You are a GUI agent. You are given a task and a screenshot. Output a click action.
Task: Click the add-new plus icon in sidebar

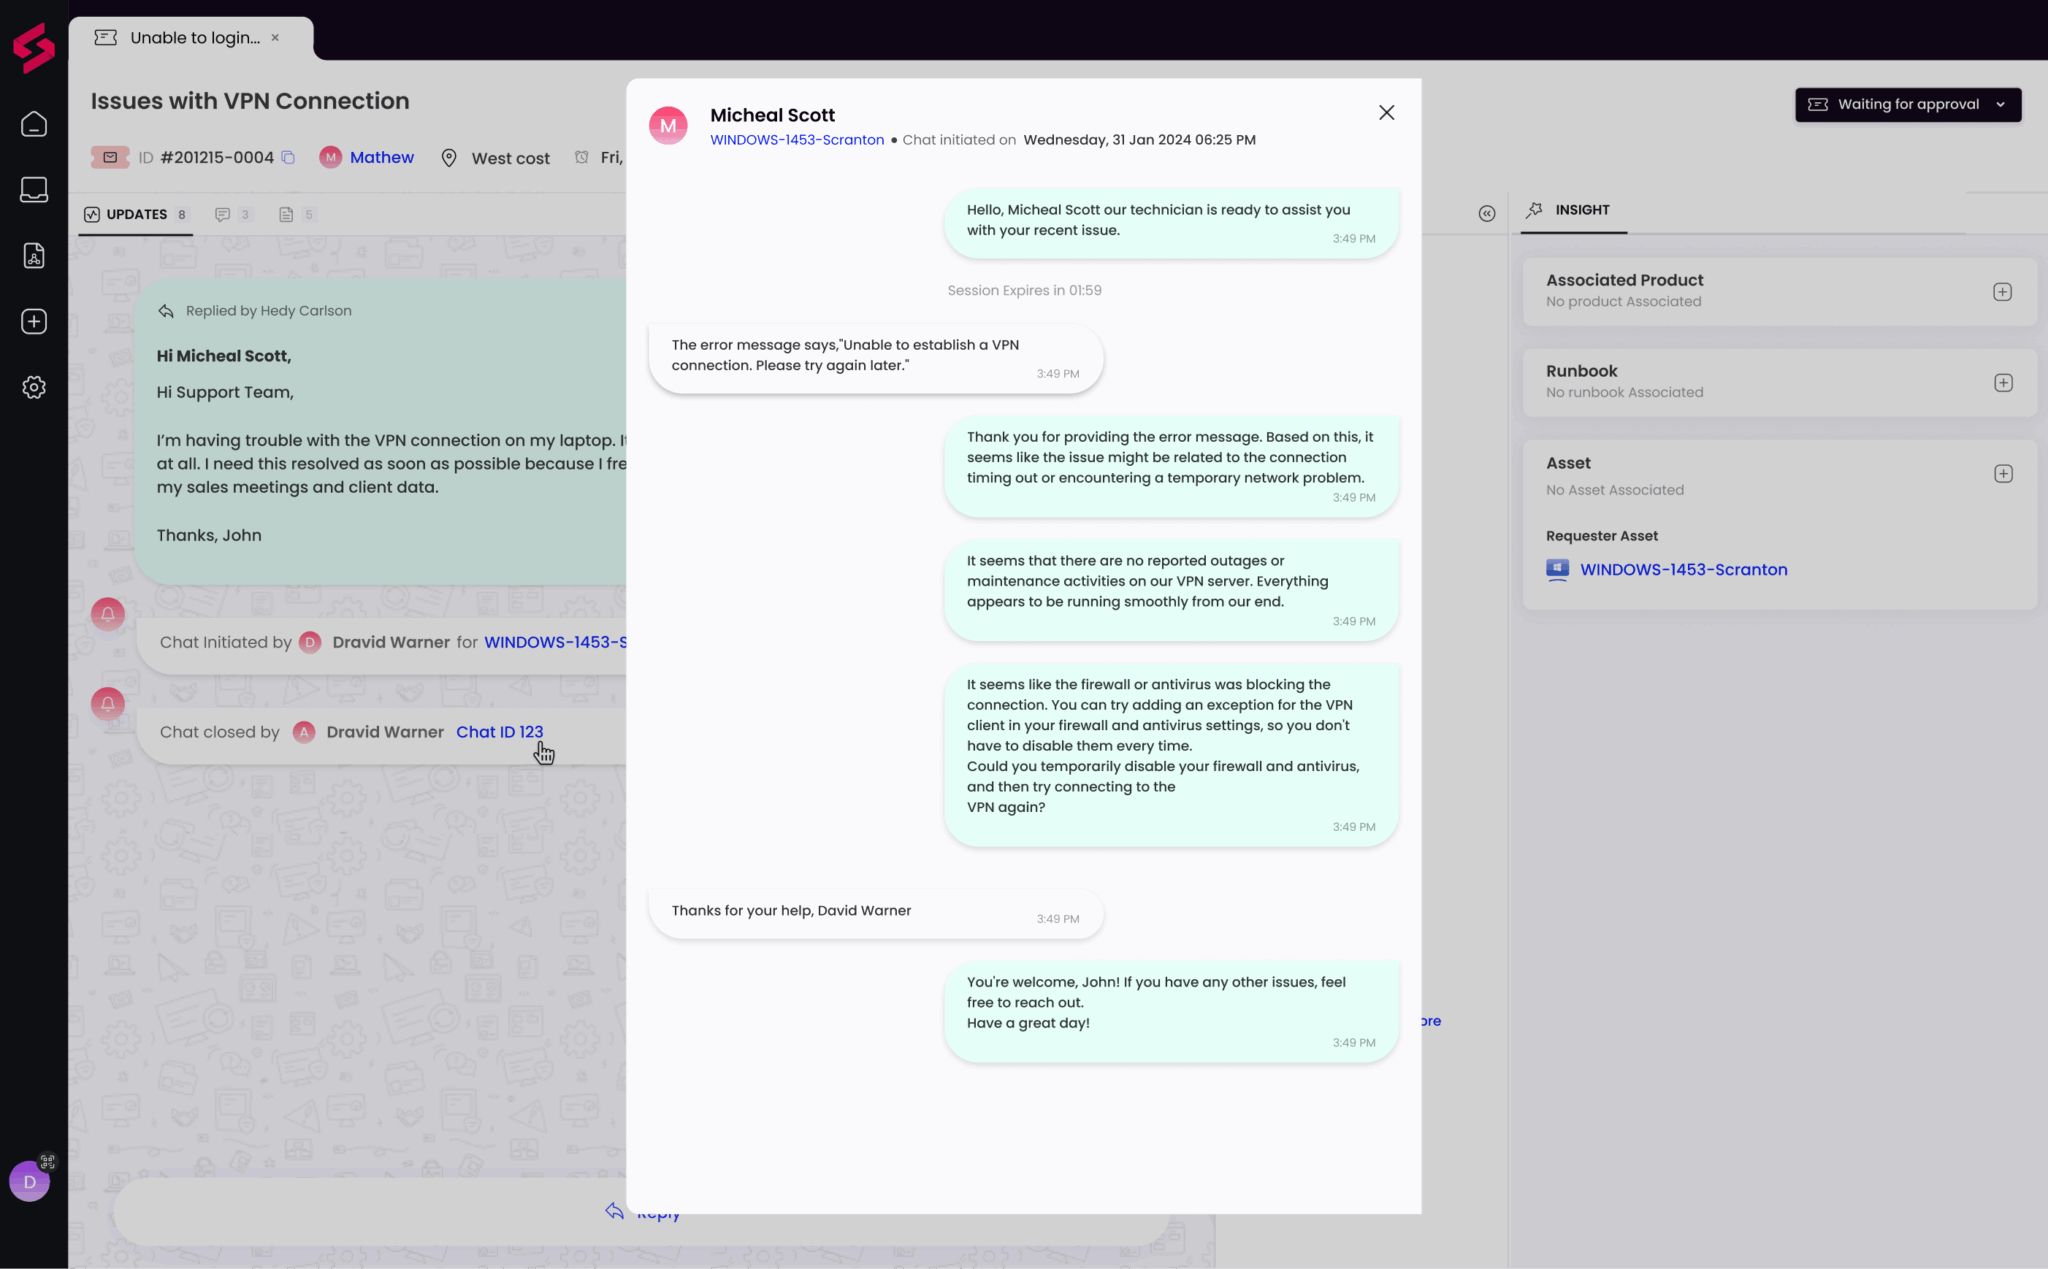34,322
